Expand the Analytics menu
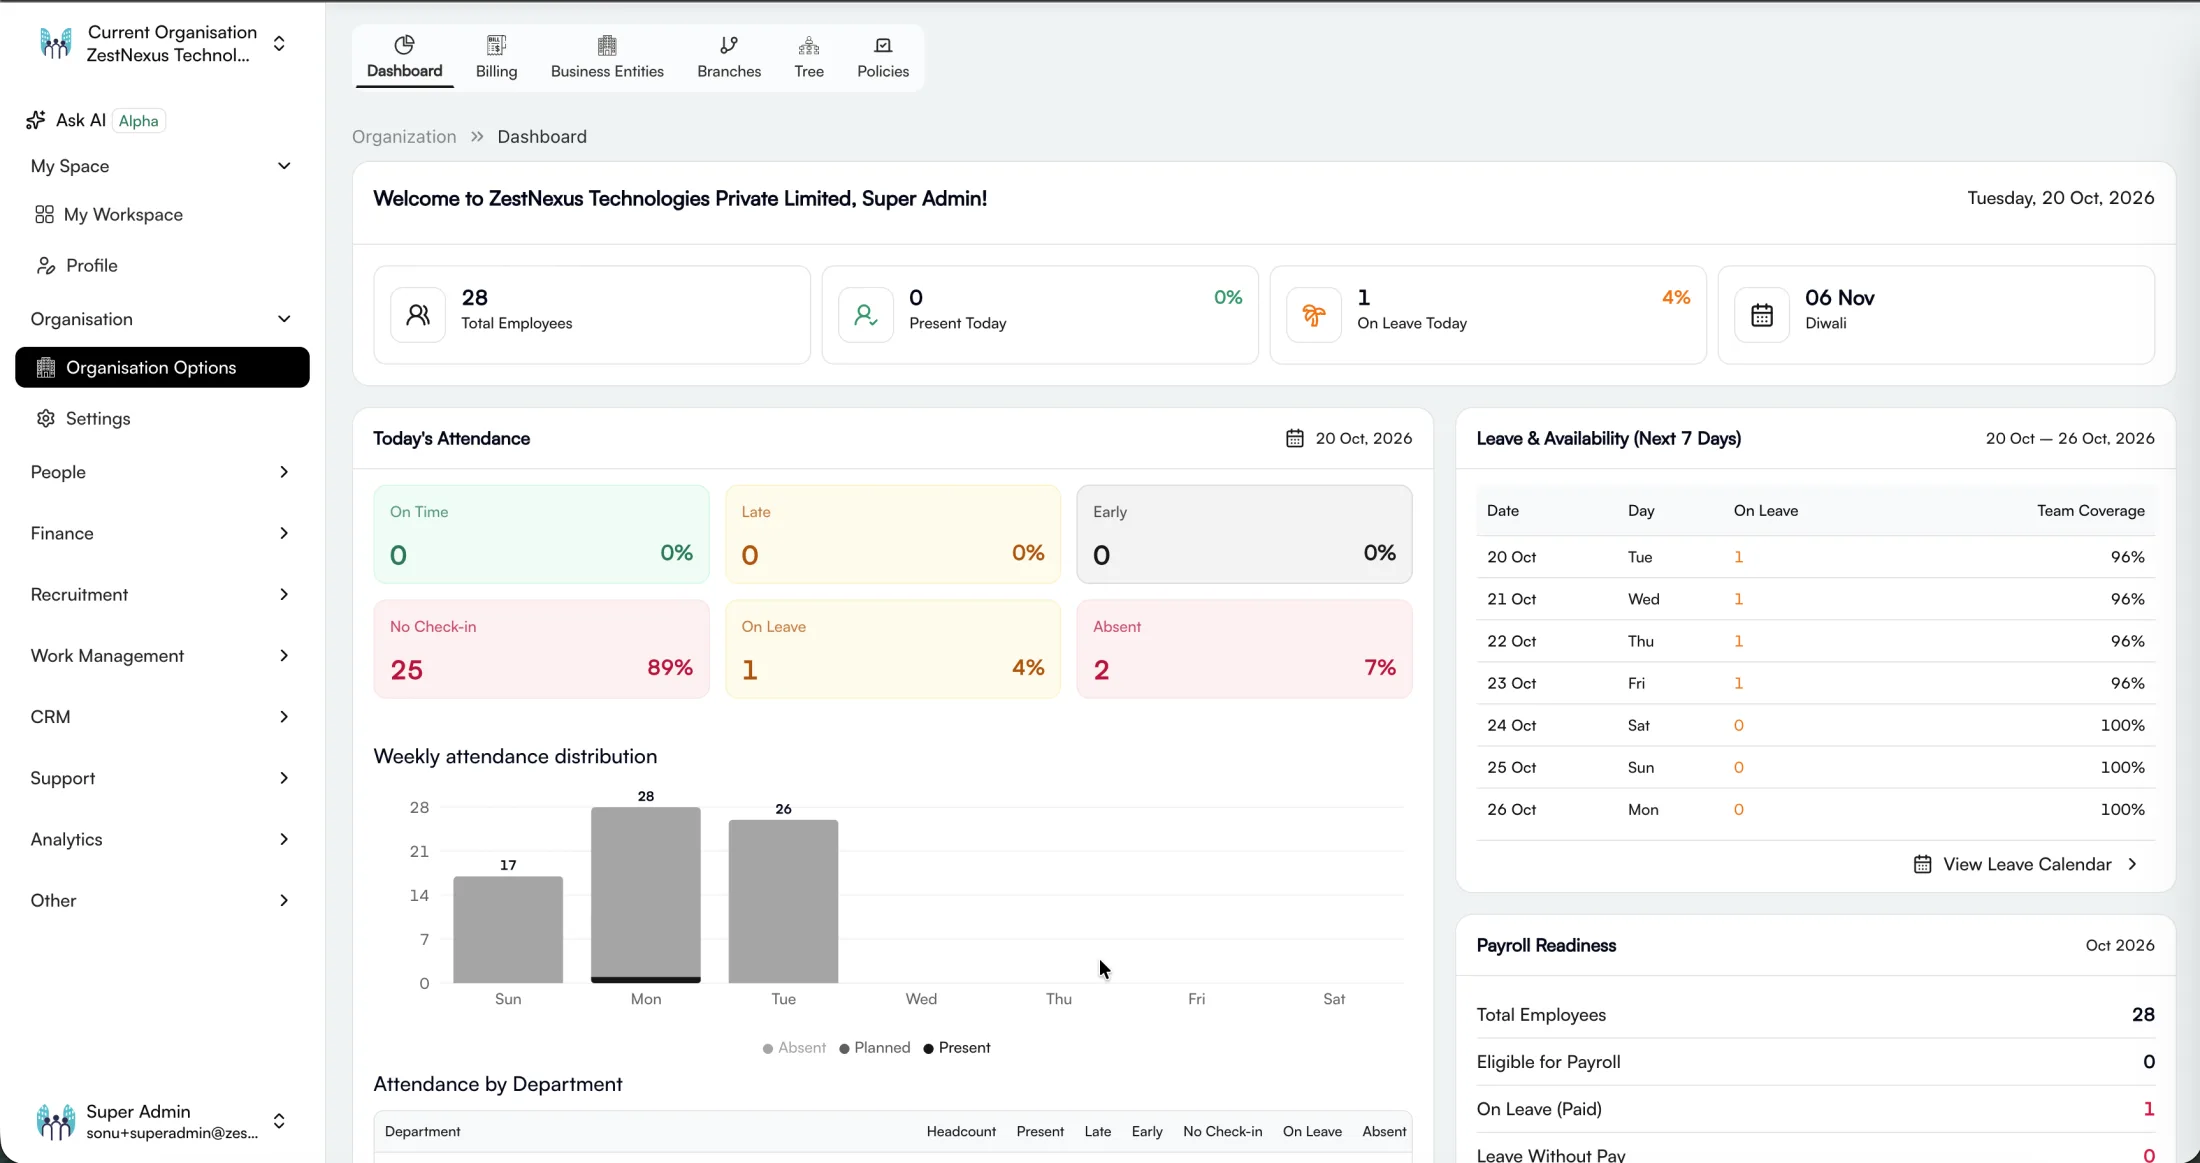Screen dimensions: 2200x1163 [x=162, y=839]
